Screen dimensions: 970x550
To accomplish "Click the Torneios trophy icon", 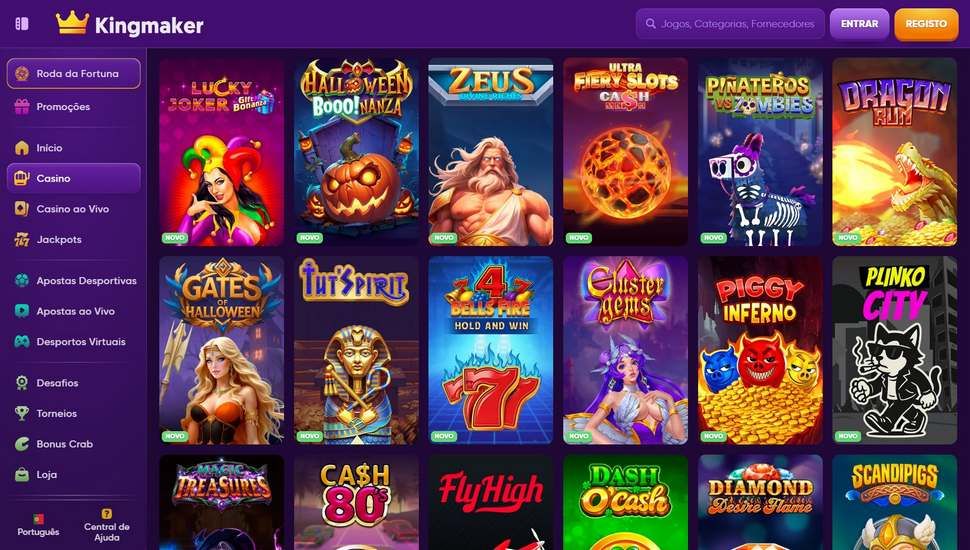I will [22, 413].
